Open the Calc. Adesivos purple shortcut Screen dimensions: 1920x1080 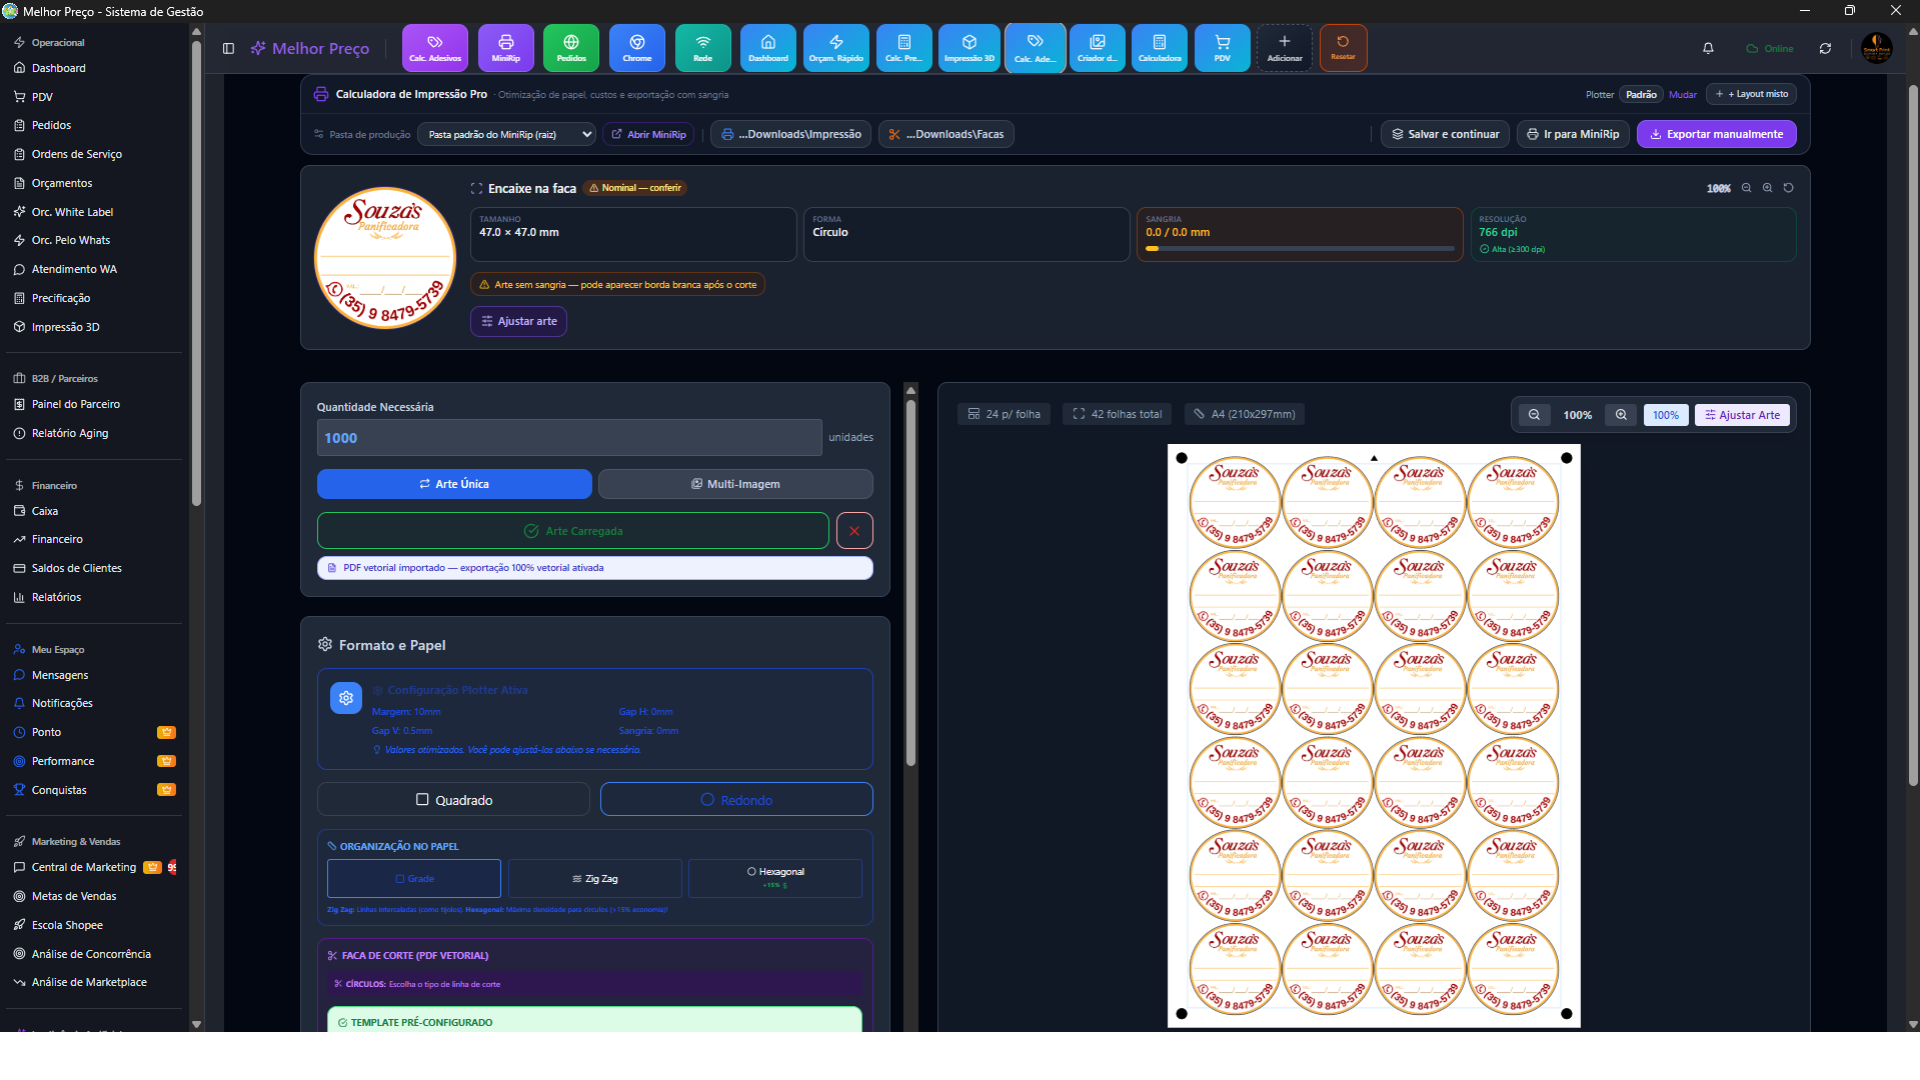pyautogui.click(x=435, y=48)
